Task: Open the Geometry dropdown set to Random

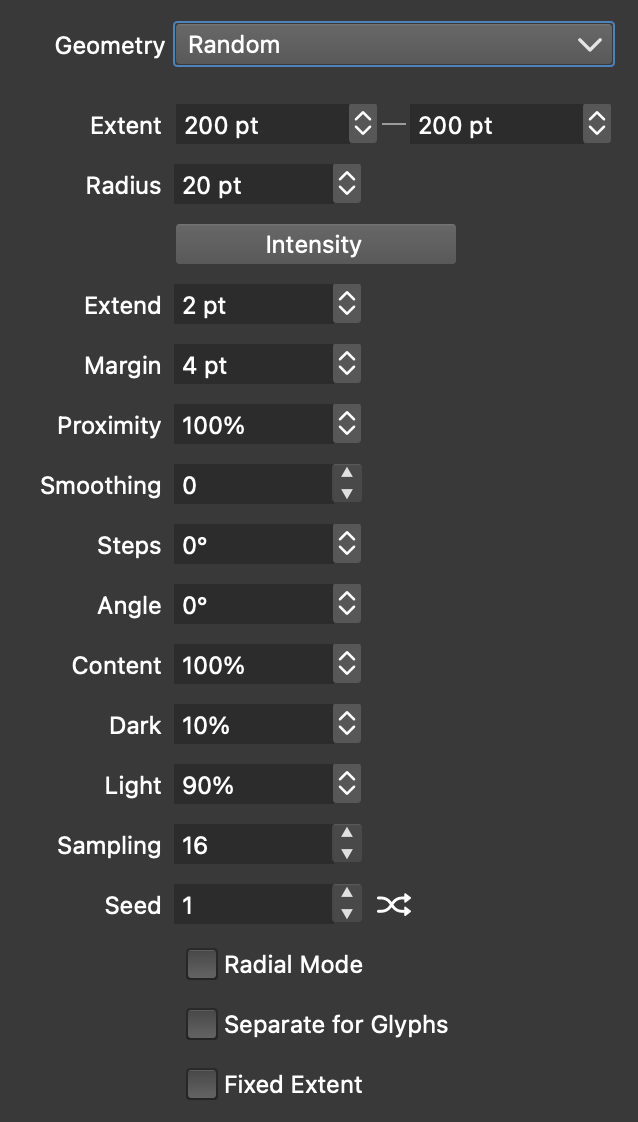Action: pyautogui.click(x=394, y=45)
